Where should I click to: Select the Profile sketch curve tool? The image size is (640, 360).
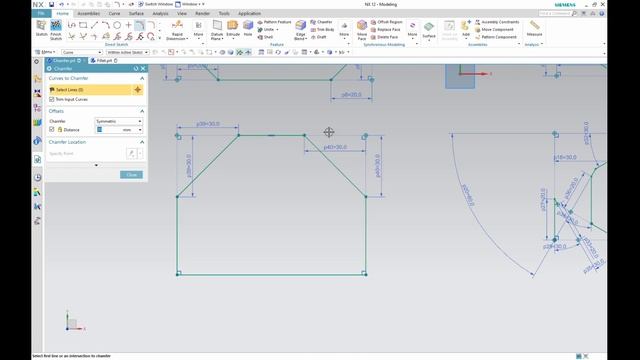click(x=72, y=25)
